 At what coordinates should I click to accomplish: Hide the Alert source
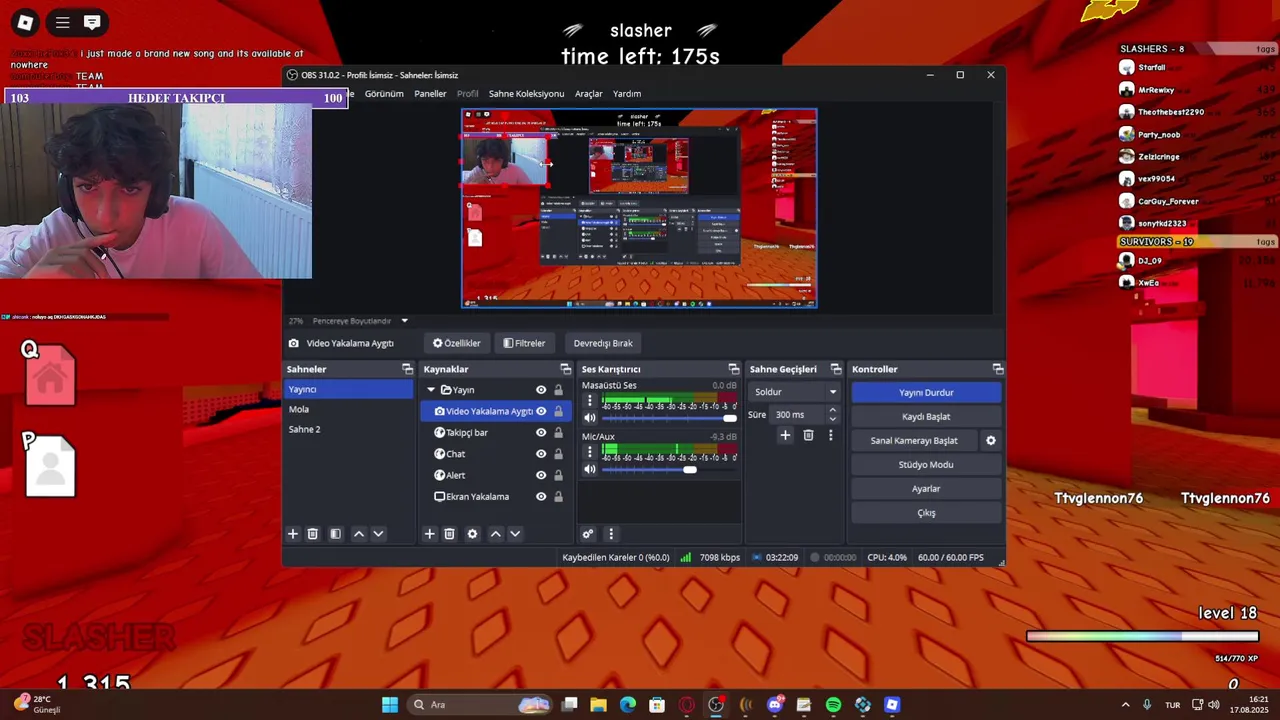pos(541,475)
